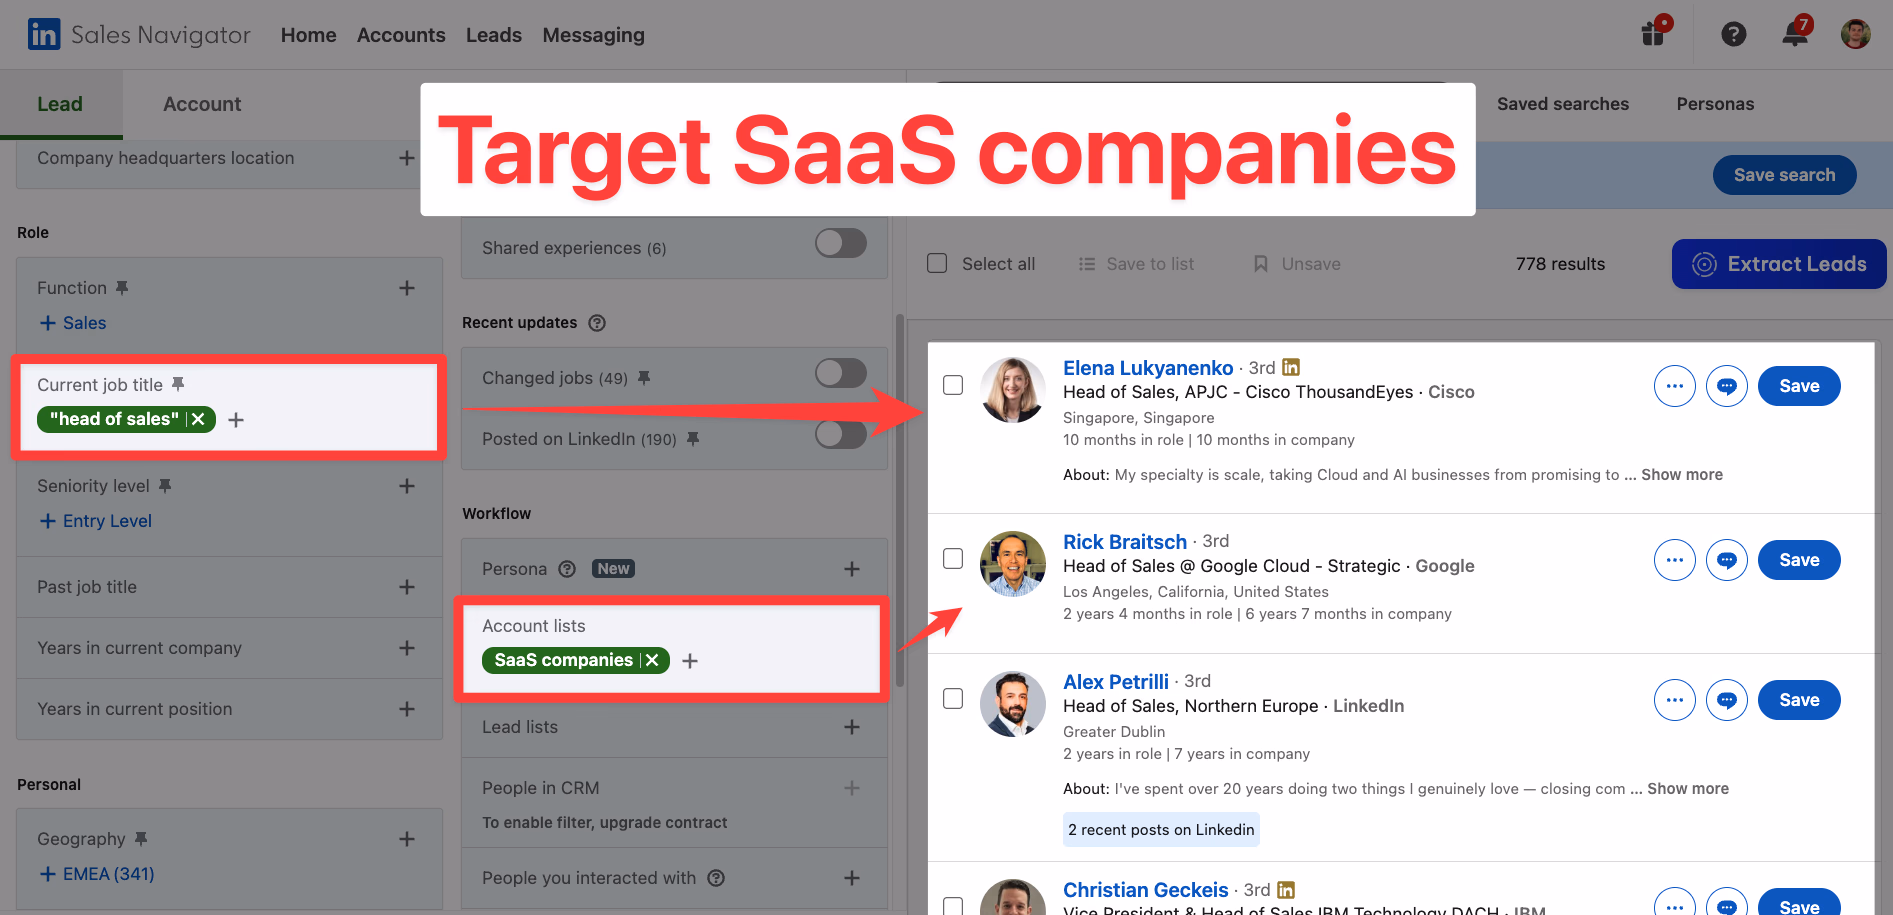
Task: Open Accounts in top navigation
Action: click(x=401, y=35)
